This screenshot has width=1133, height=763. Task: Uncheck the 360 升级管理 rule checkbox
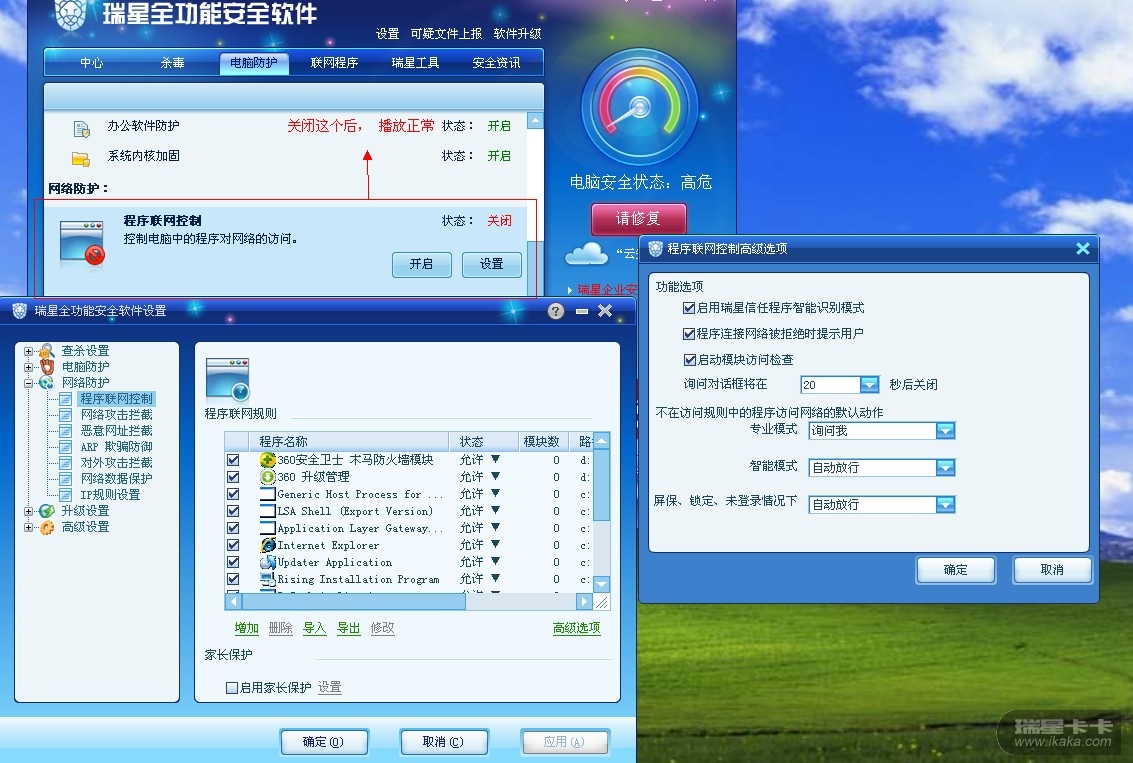(233, 477)
